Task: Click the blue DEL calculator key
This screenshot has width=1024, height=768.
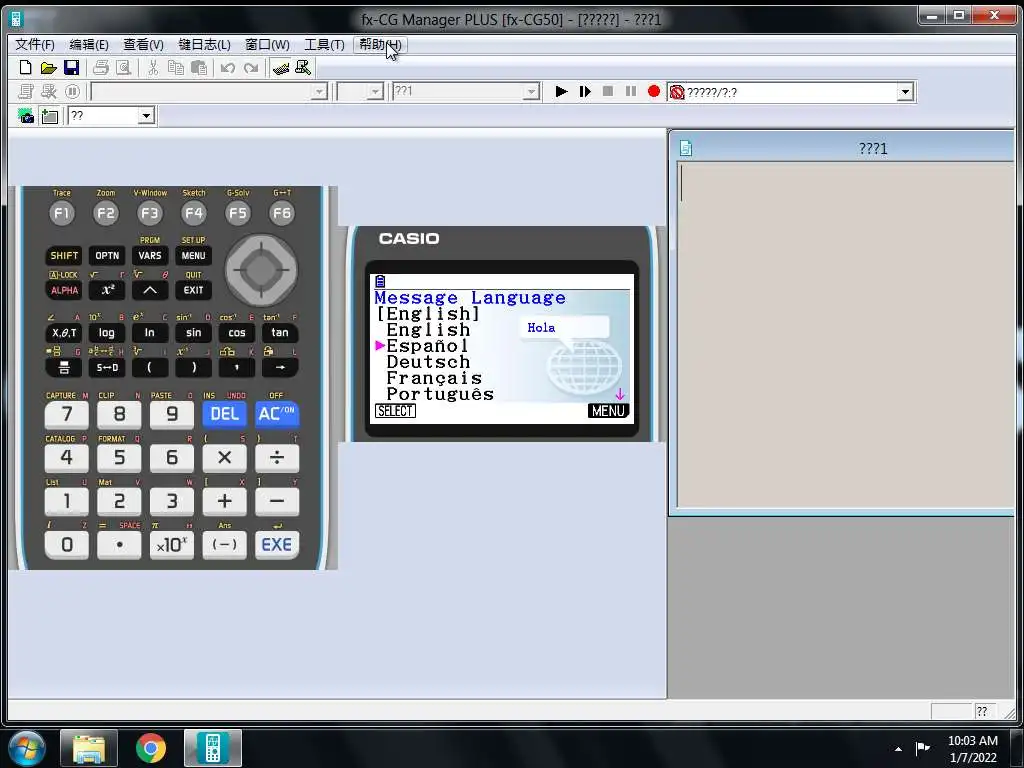Action: [x=224, y=413]
